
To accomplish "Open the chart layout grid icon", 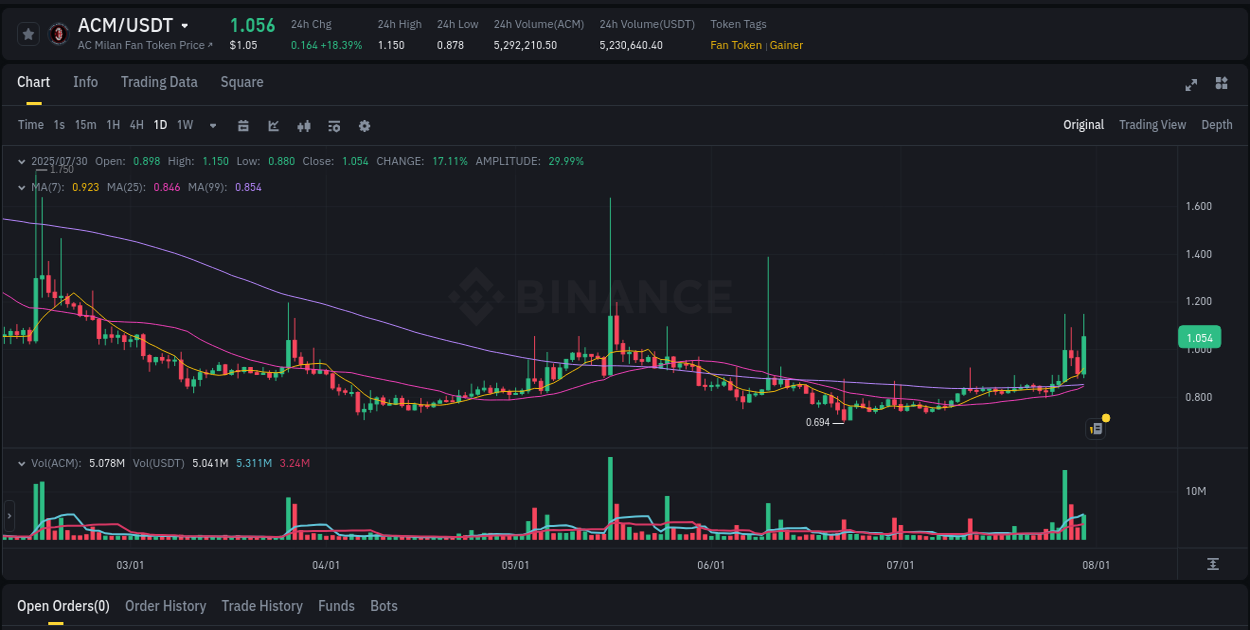I will 1220,85.
